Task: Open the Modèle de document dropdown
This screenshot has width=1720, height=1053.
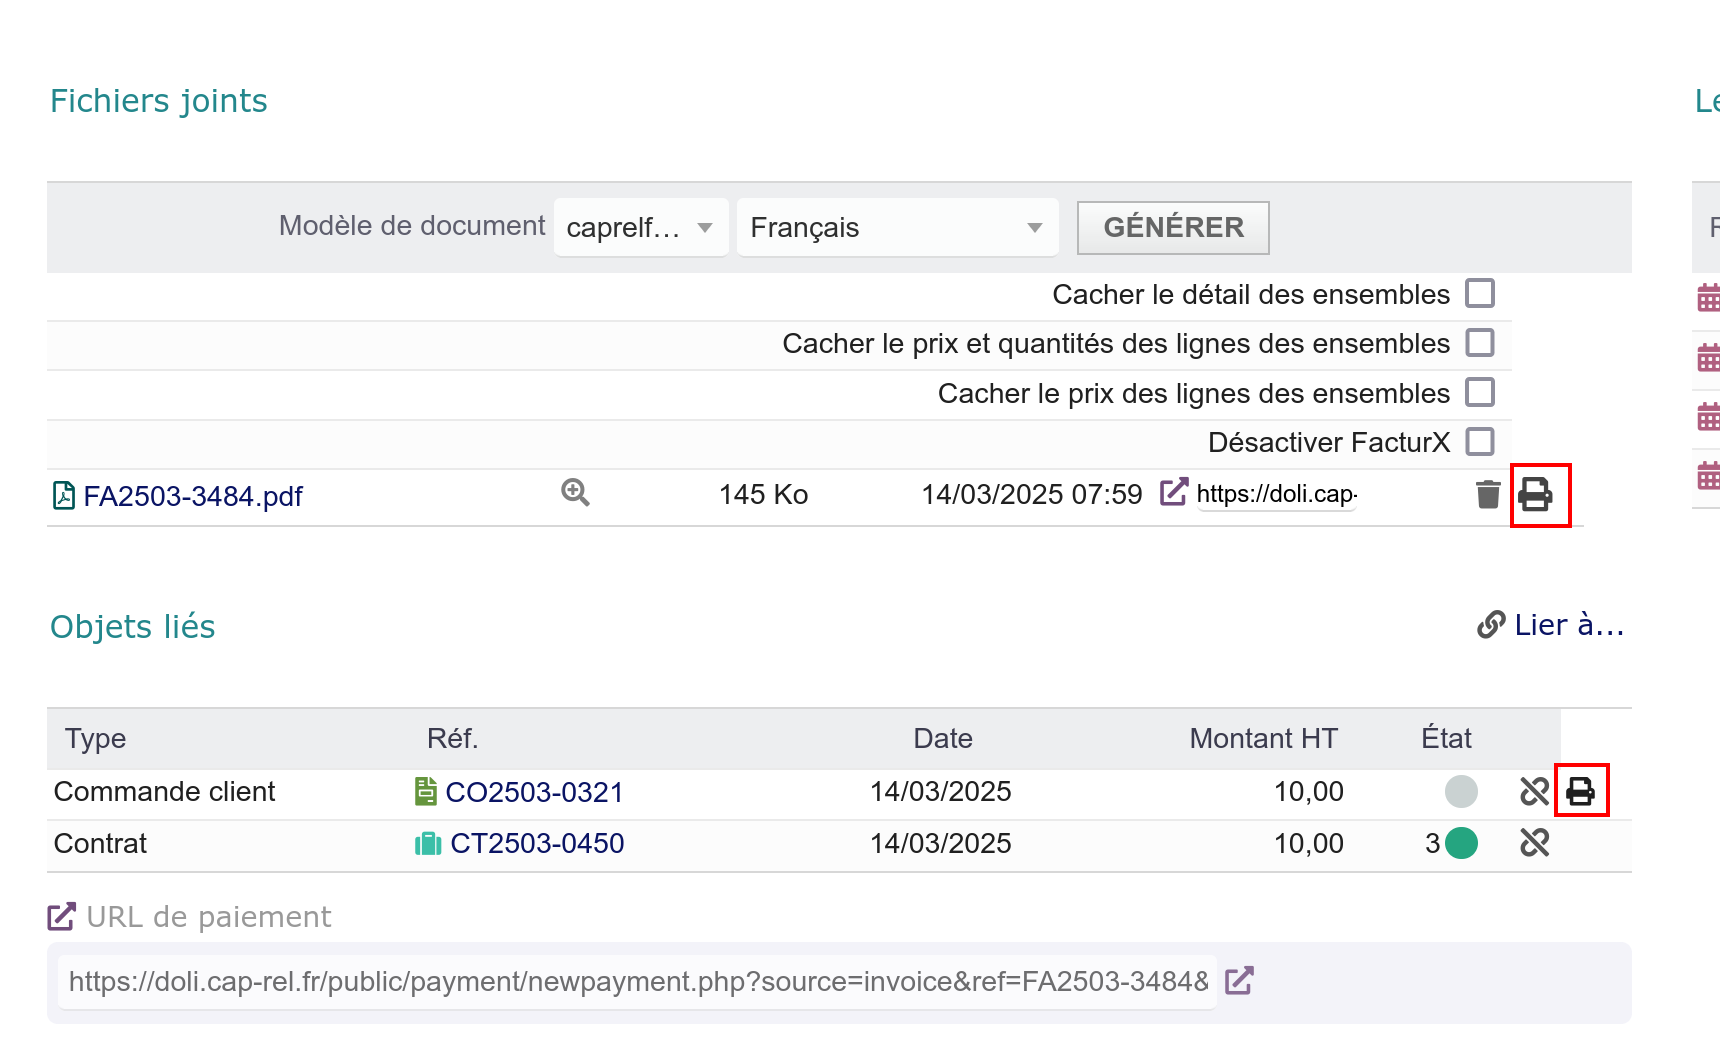Action: point(641,227)
